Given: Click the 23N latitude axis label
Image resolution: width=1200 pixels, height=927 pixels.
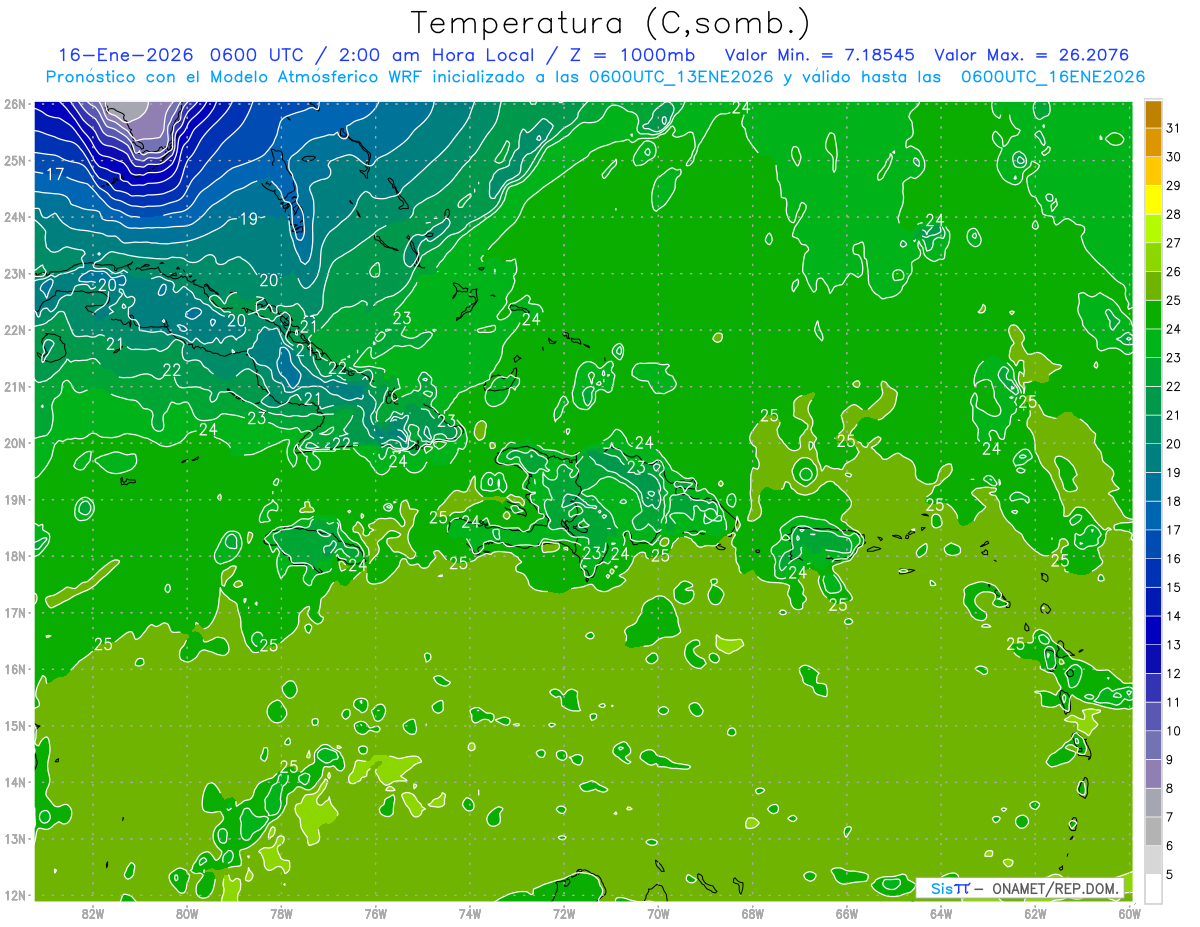Looking at the screenshot, I should pyautogui.click(x=14, y=273).
